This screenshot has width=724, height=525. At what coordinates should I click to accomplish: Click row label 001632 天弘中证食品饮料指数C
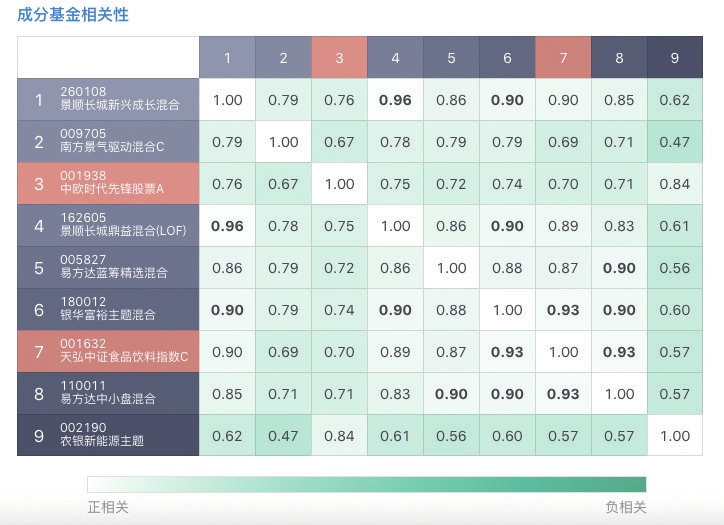108,351
